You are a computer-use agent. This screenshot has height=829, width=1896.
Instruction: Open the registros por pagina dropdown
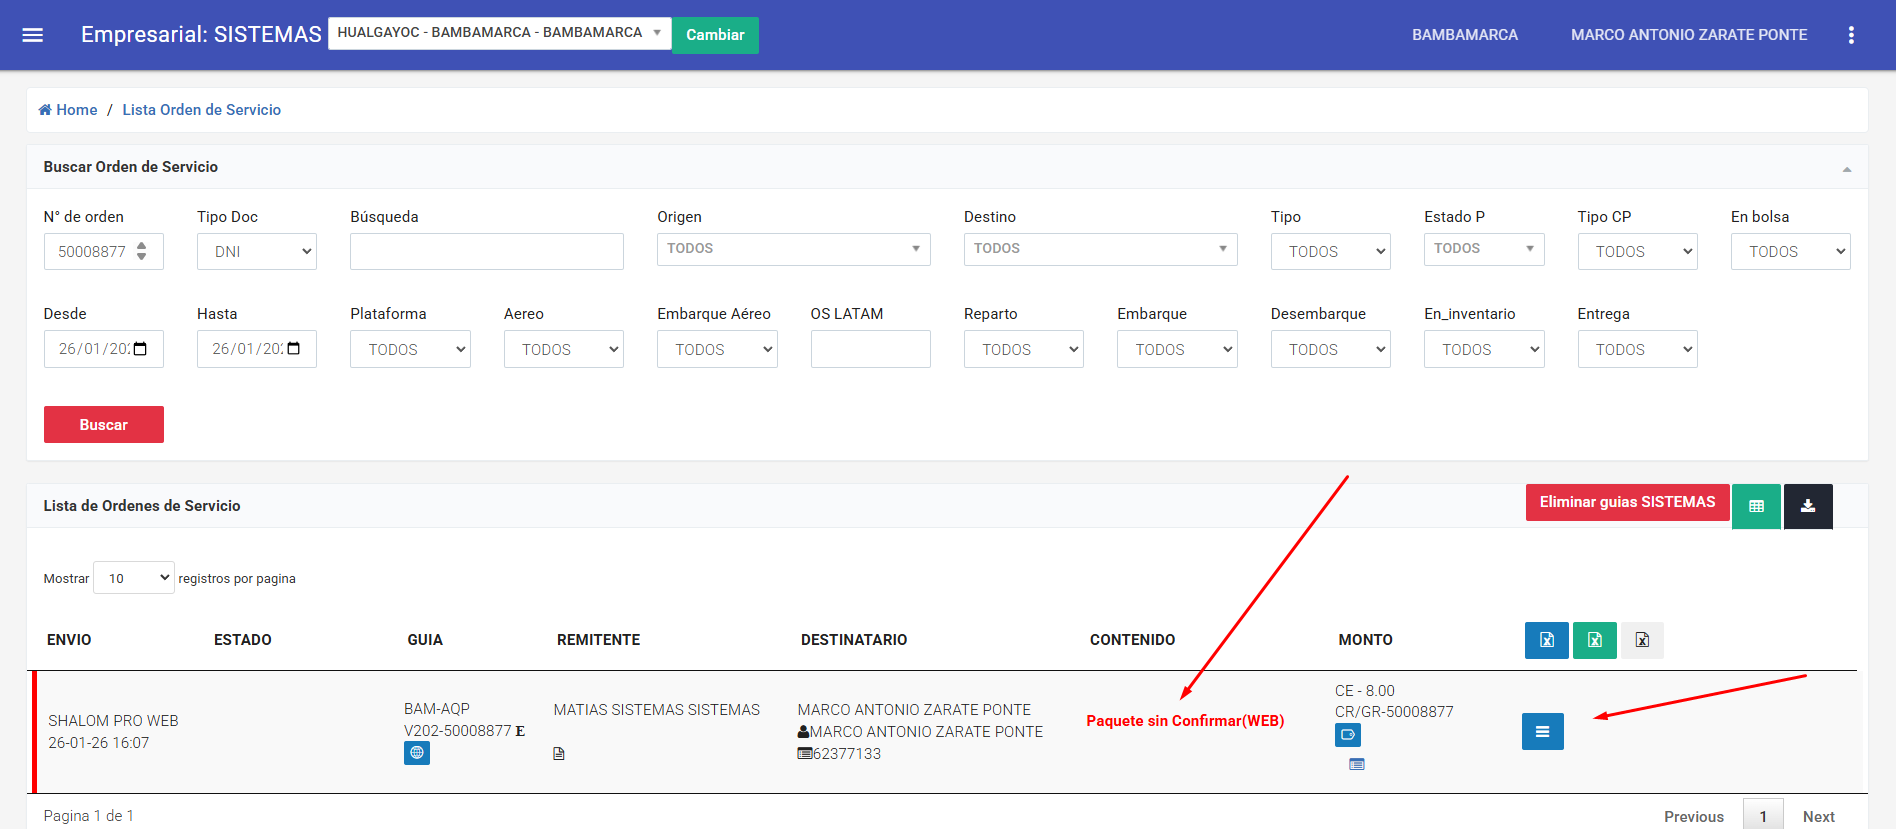(x=134, y=578)
